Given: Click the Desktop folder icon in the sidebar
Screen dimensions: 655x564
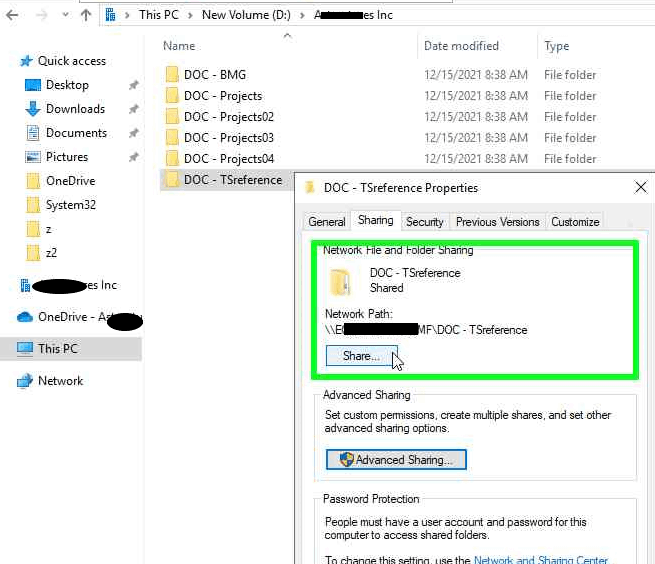Looking at the screenshot, I should 33,85.
